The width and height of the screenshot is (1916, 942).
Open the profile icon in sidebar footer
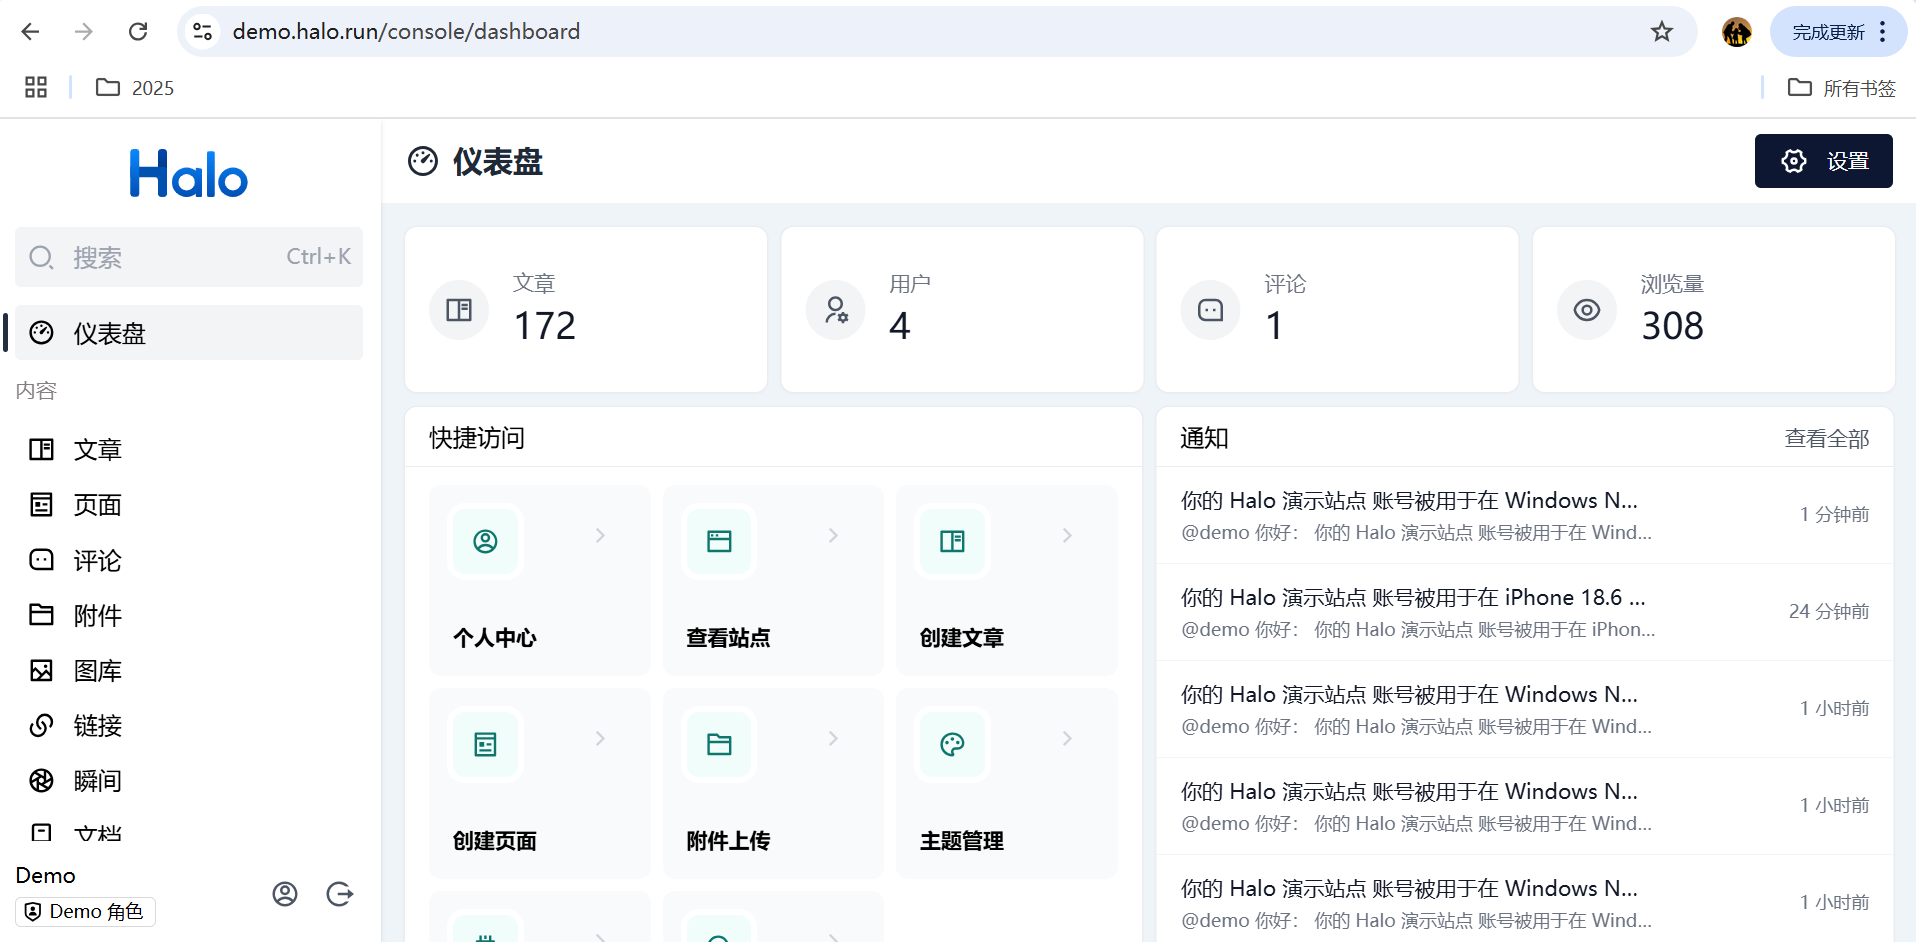(x=285, y=894)
